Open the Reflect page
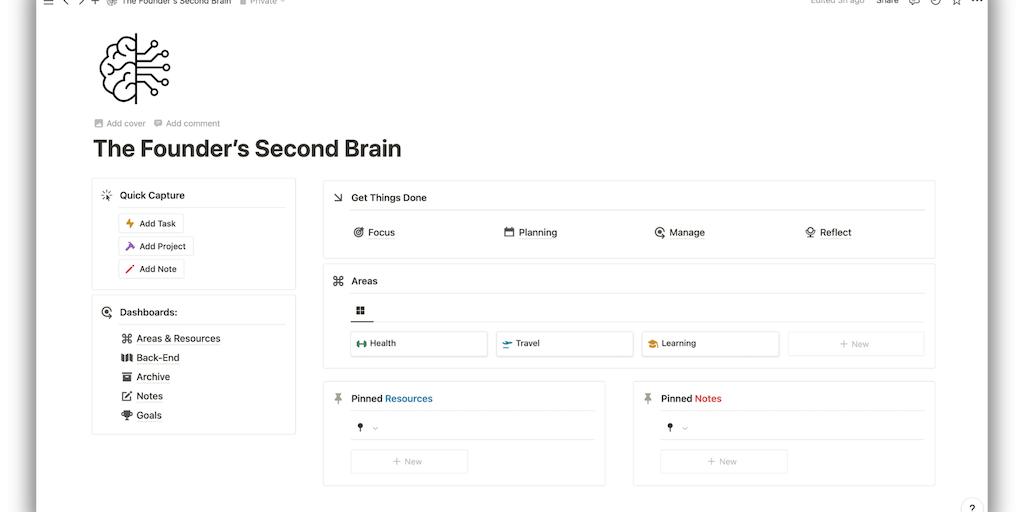1024x512 pixels. [x=828, y=232]
